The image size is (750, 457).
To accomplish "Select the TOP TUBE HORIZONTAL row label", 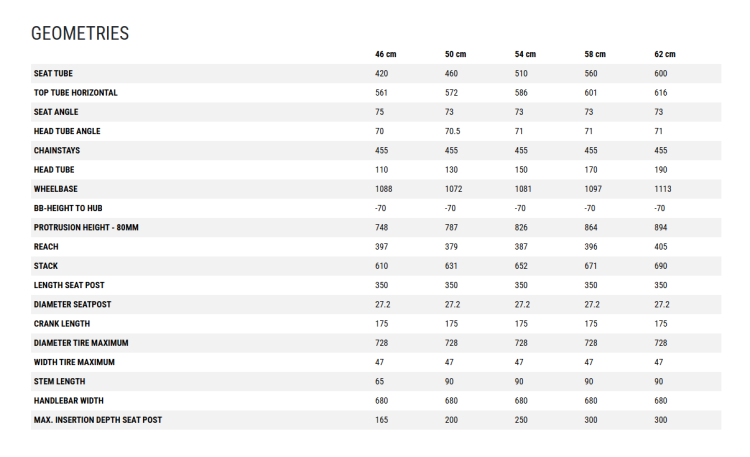I will [76, 92].
